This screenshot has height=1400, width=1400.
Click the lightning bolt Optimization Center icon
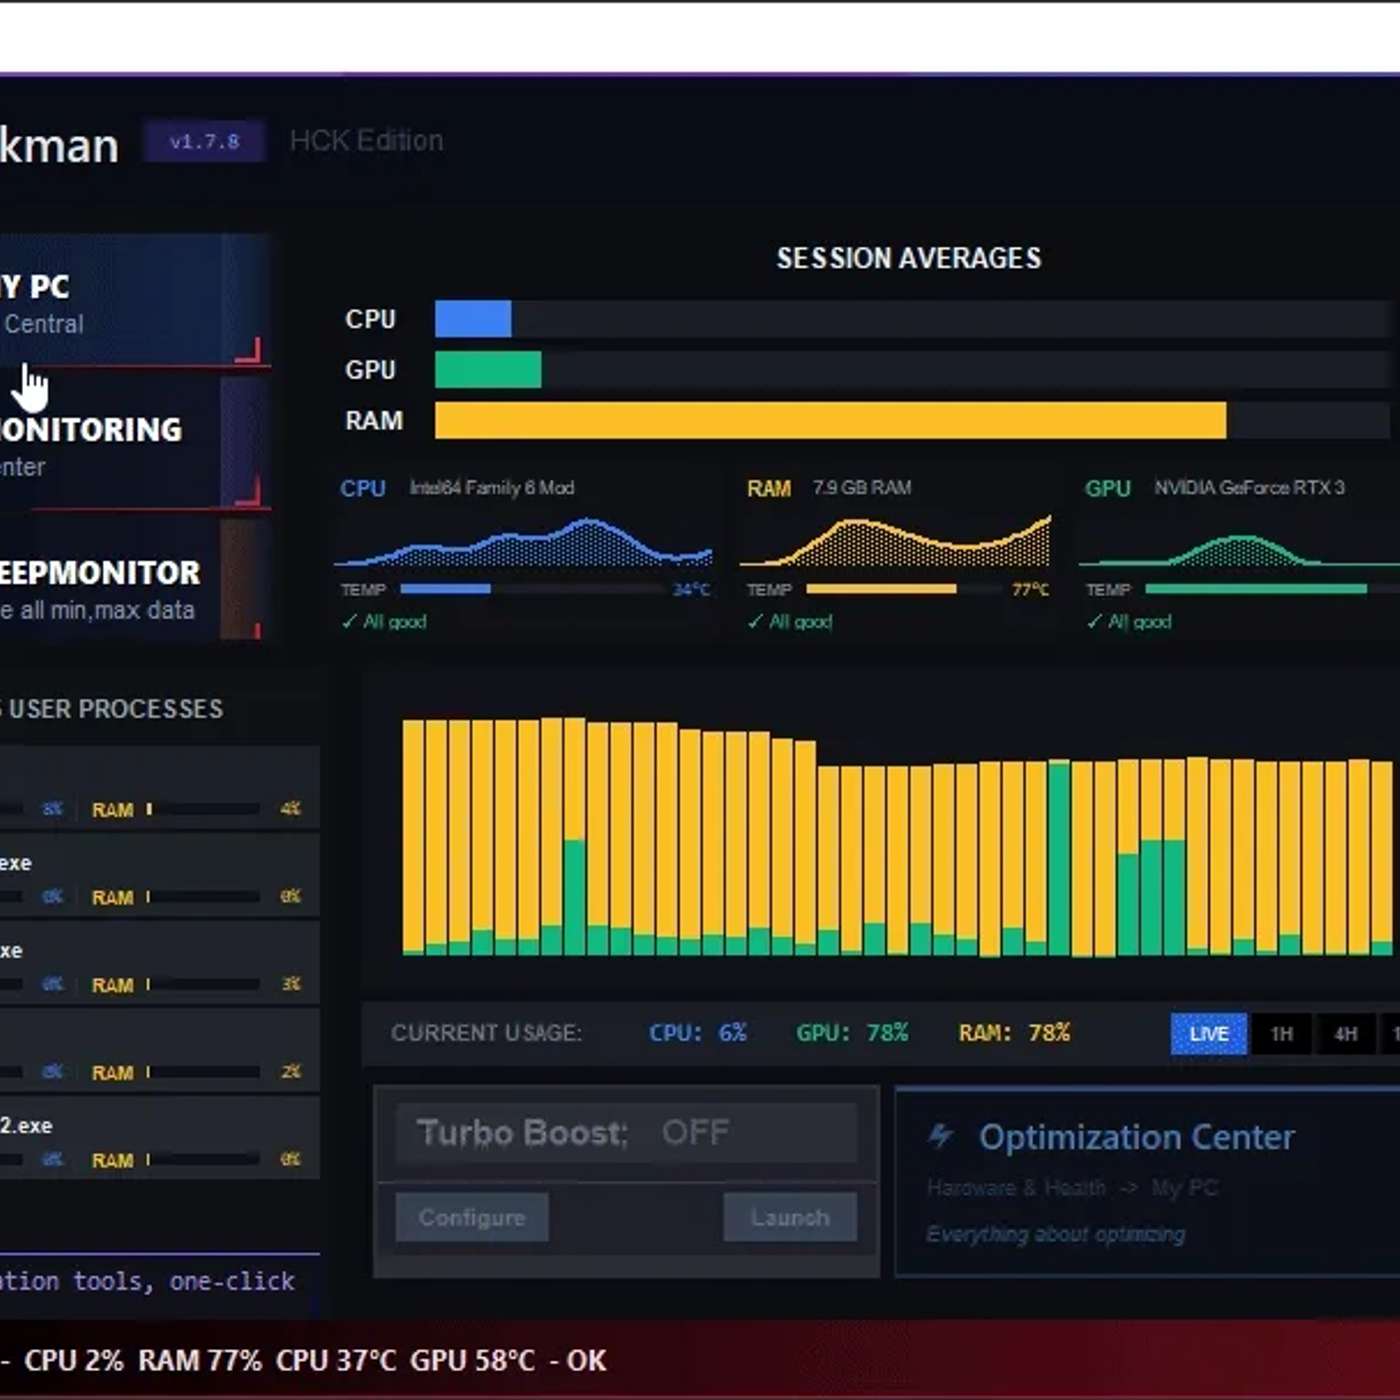[940, 1136]
